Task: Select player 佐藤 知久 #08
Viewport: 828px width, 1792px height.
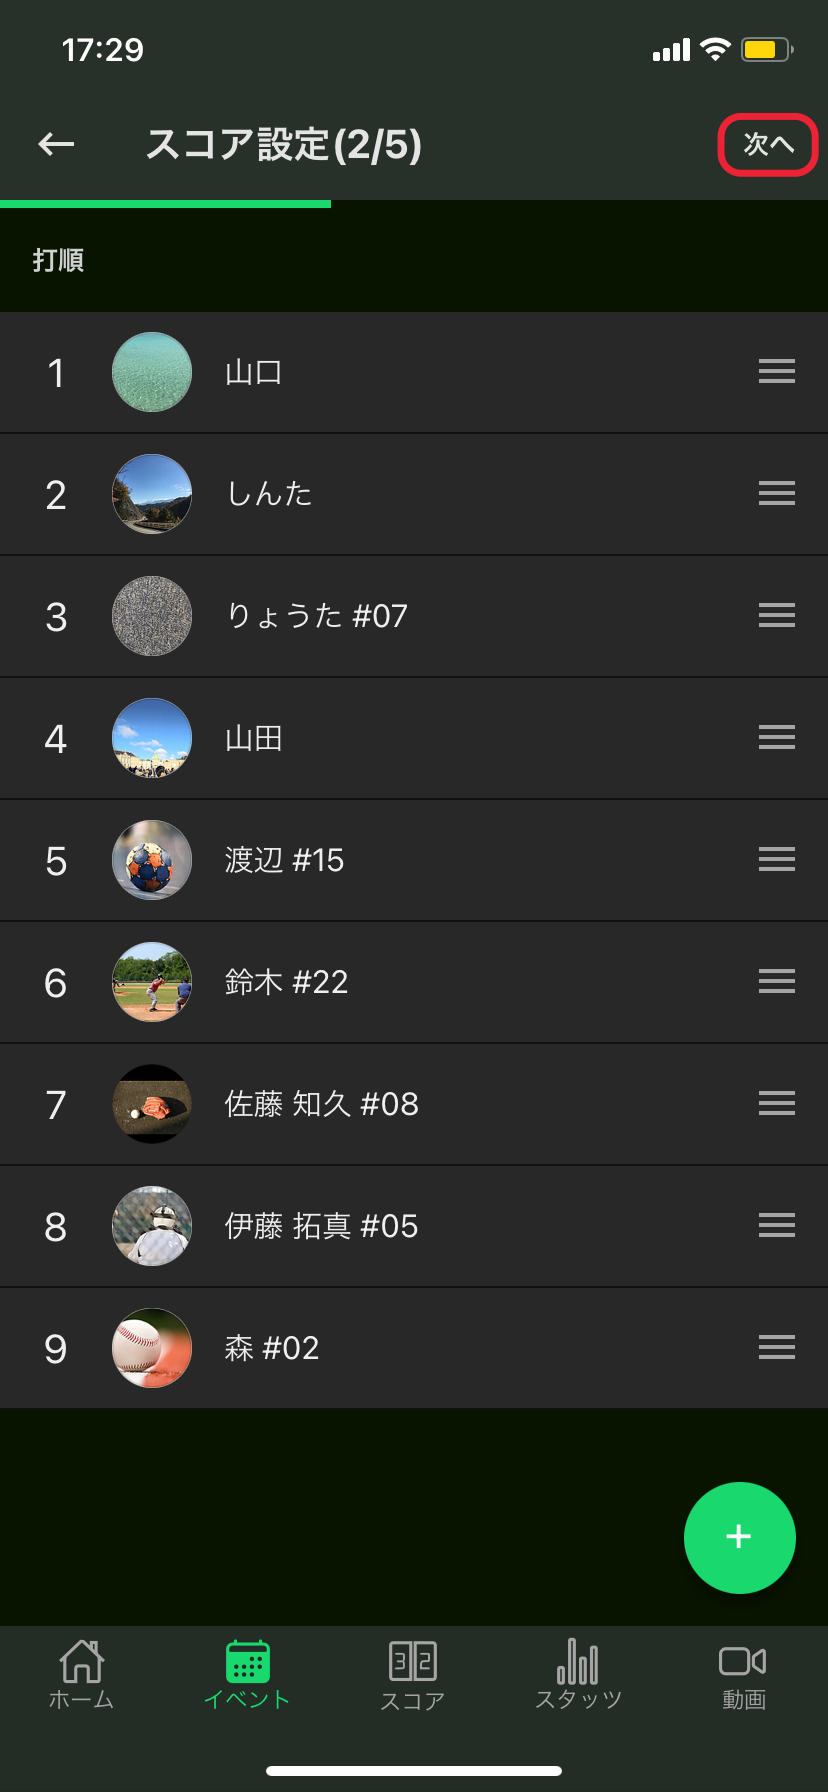Action: coord(321,1104)
